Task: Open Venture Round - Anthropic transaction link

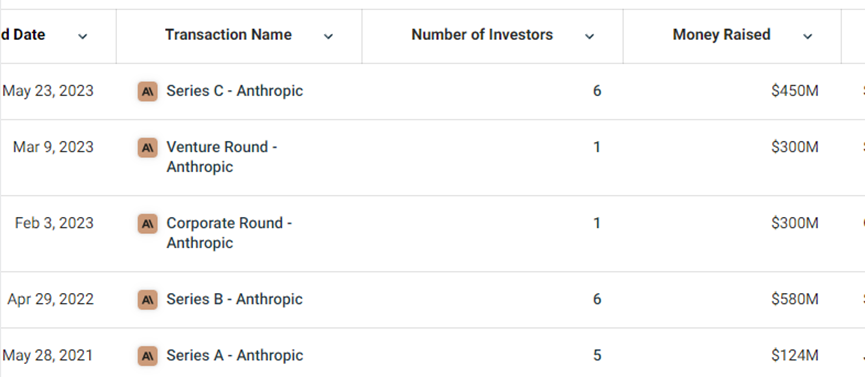Action: [222, 157]
